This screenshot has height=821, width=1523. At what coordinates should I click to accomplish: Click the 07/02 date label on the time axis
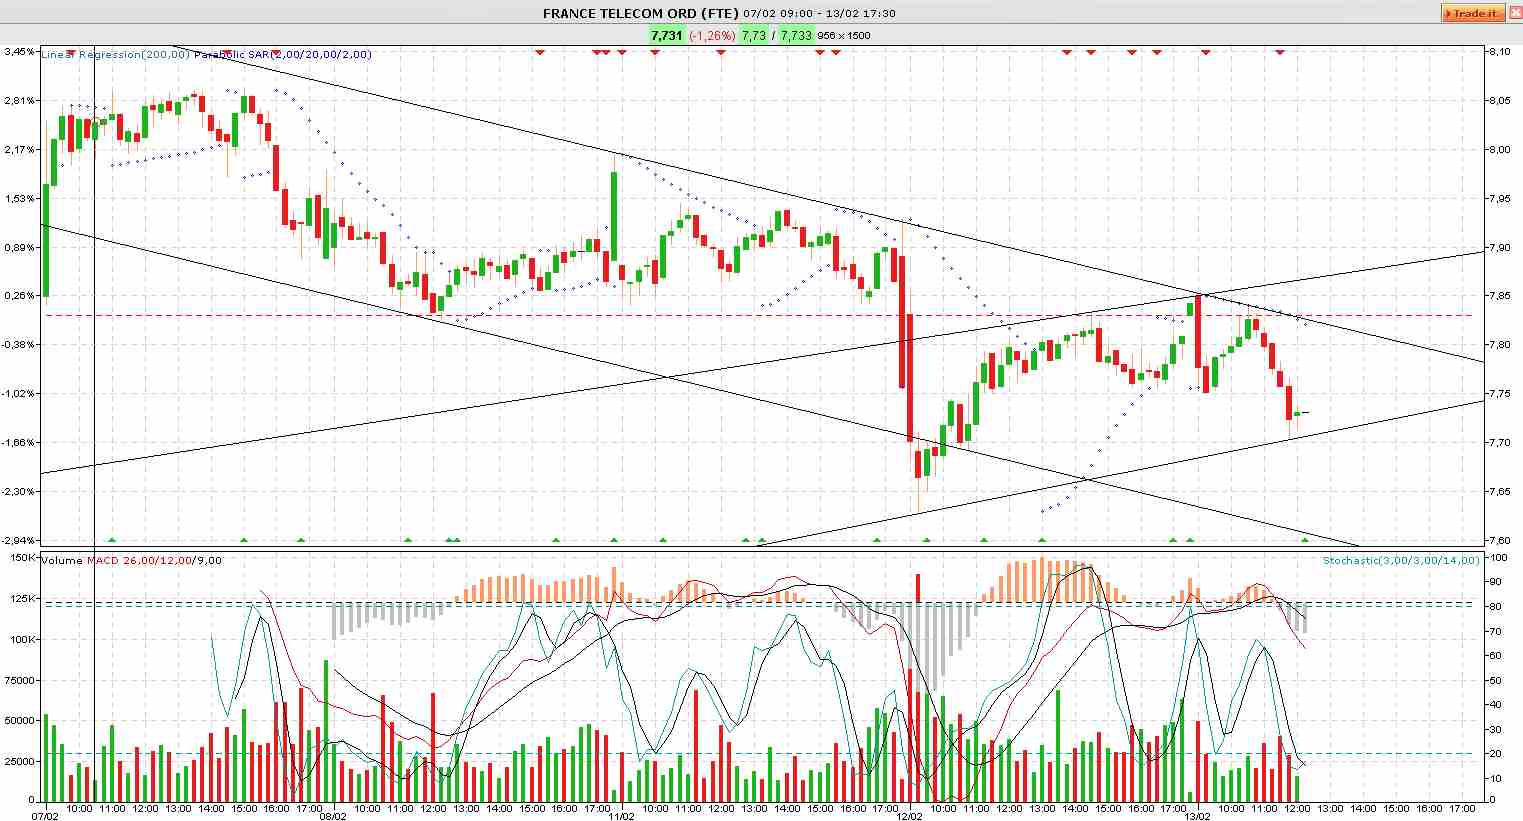pyautogui.click(x=44, y=816)
